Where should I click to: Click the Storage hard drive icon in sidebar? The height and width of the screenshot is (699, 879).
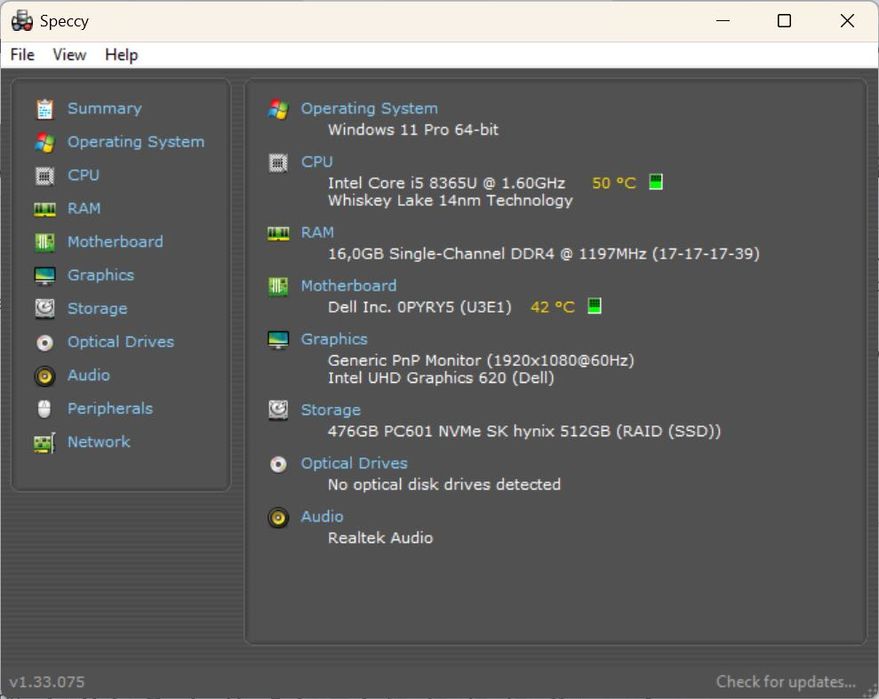coord(45,309)
